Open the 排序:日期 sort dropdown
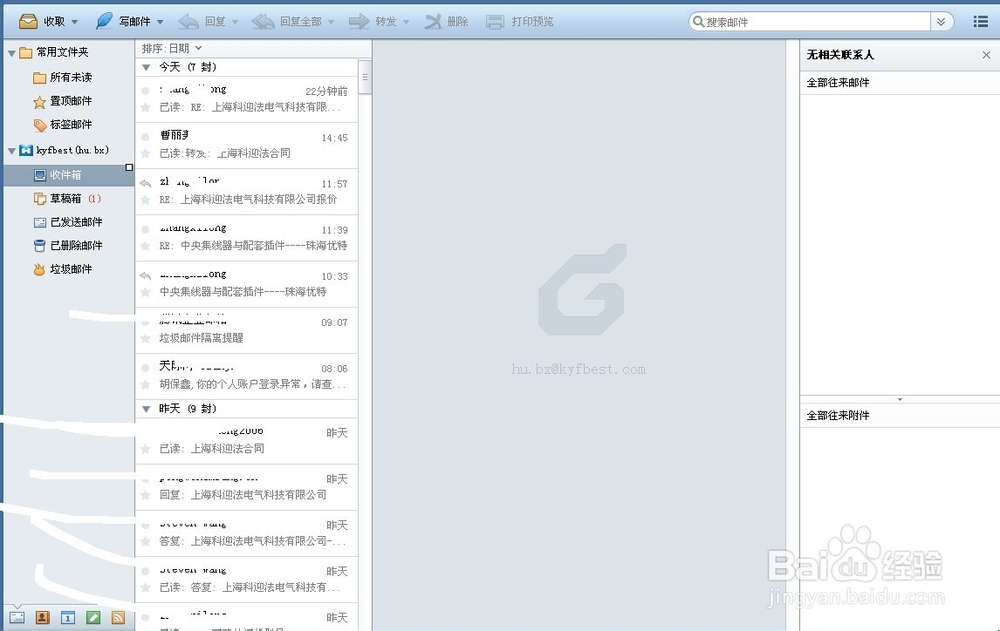 tap(172, 48)
